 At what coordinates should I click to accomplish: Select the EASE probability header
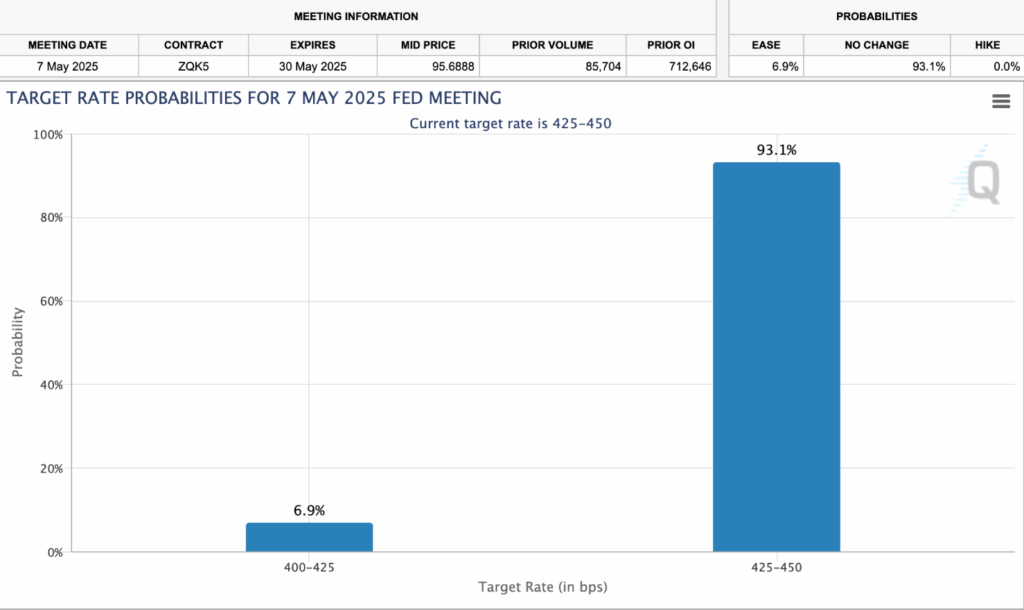[765, 45]
